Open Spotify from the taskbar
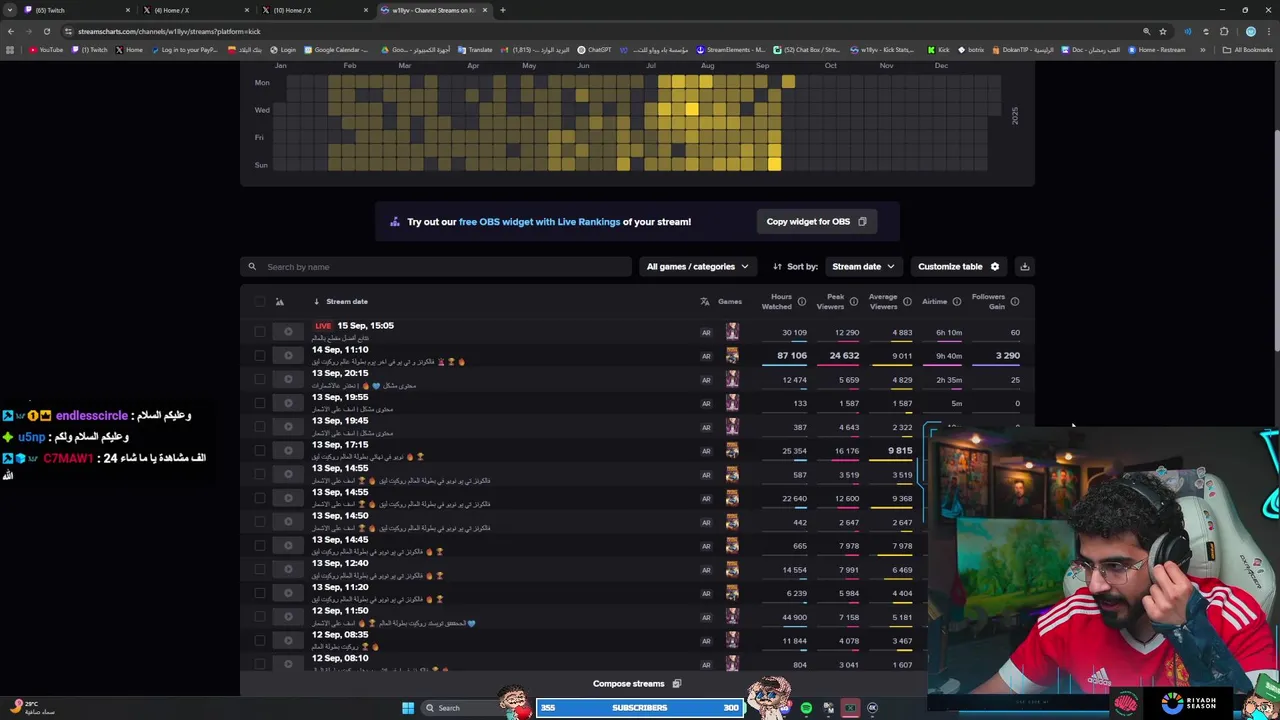 pyautogui.click(x=806, y=708)
